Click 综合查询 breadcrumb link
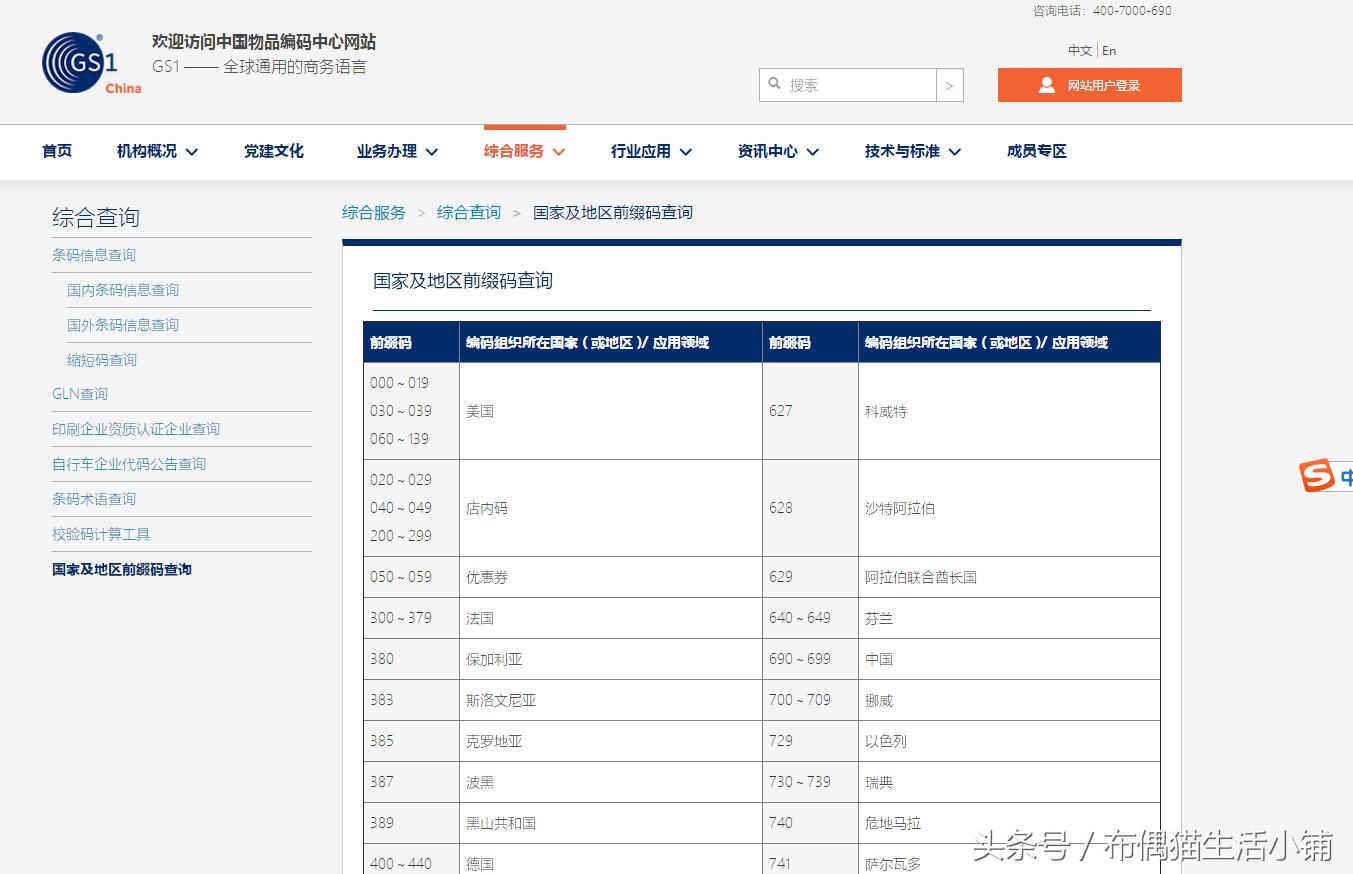 (468, 212)
